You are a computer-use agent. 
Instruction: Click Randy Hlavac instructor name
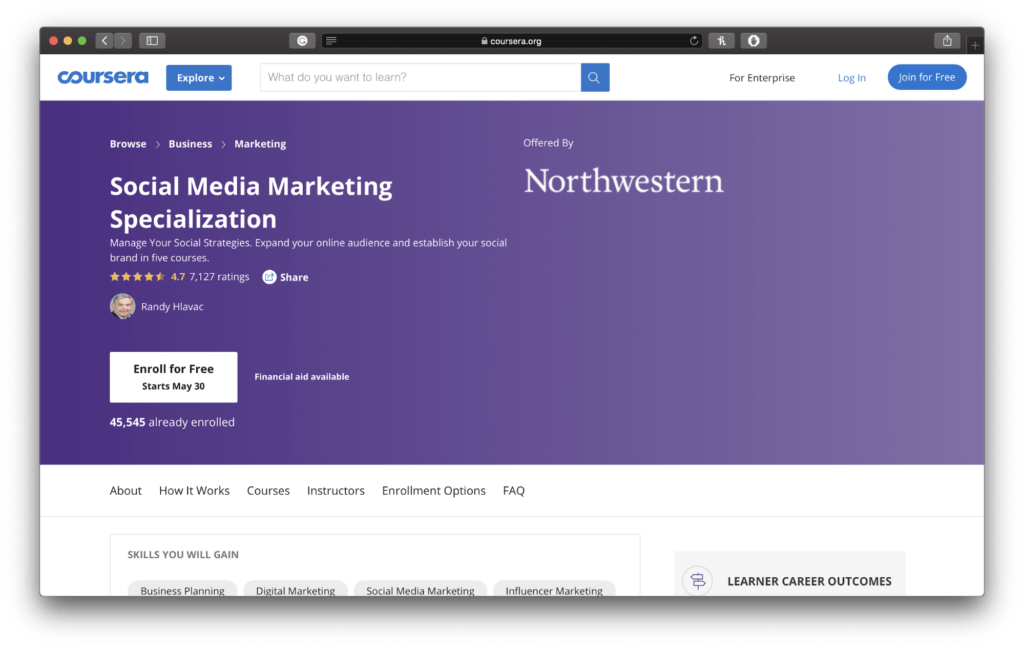(x=172, y=306)
